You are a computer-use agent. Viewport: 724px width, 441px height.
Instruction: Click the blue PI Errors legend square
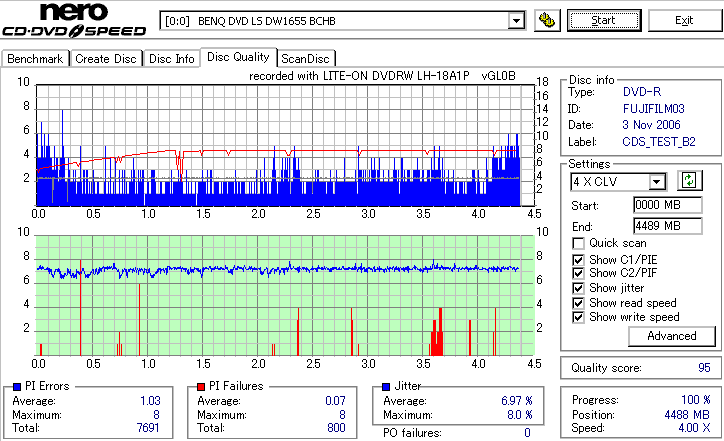coord(17,387)
